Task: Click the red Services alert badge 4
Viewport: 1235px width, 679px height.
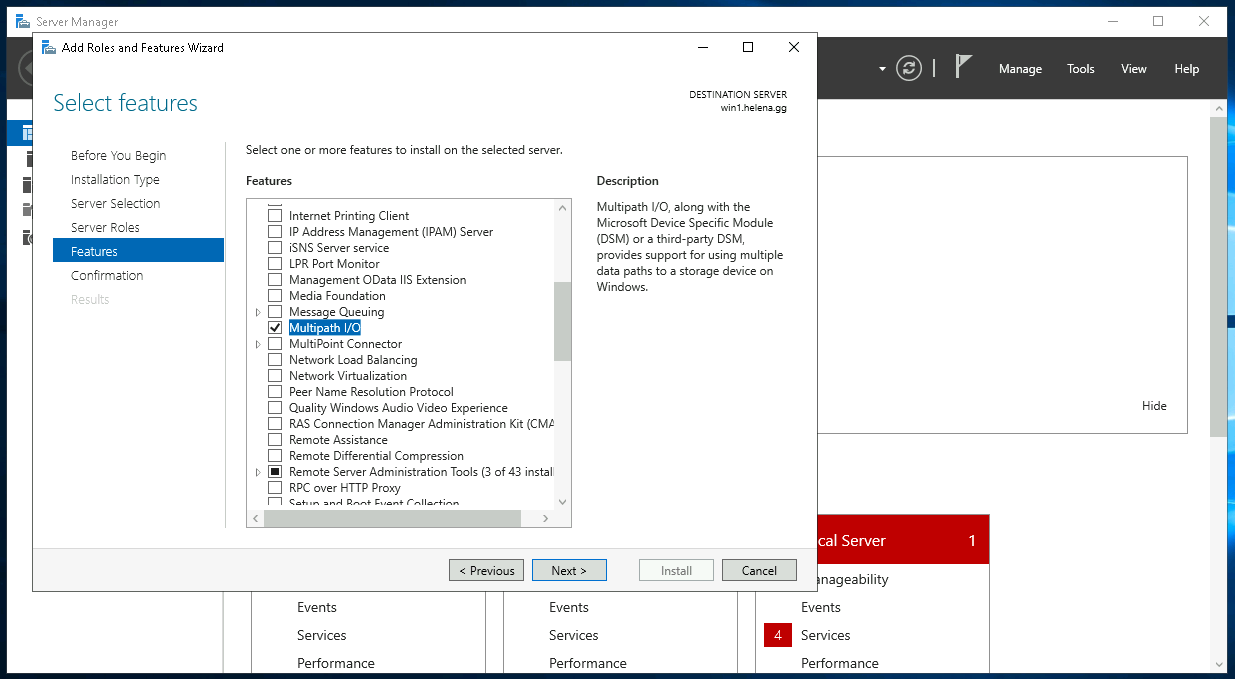Action: pyautogui.click(x=777, y=635)
